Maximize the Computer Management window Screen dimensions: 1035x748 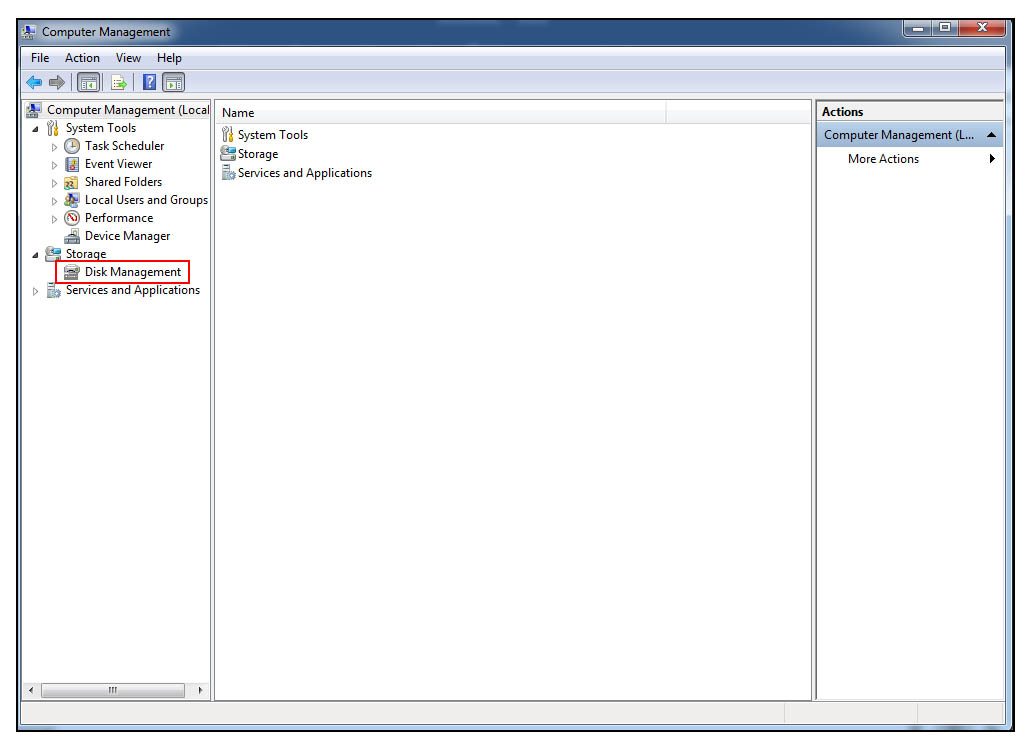coord(945,28)
